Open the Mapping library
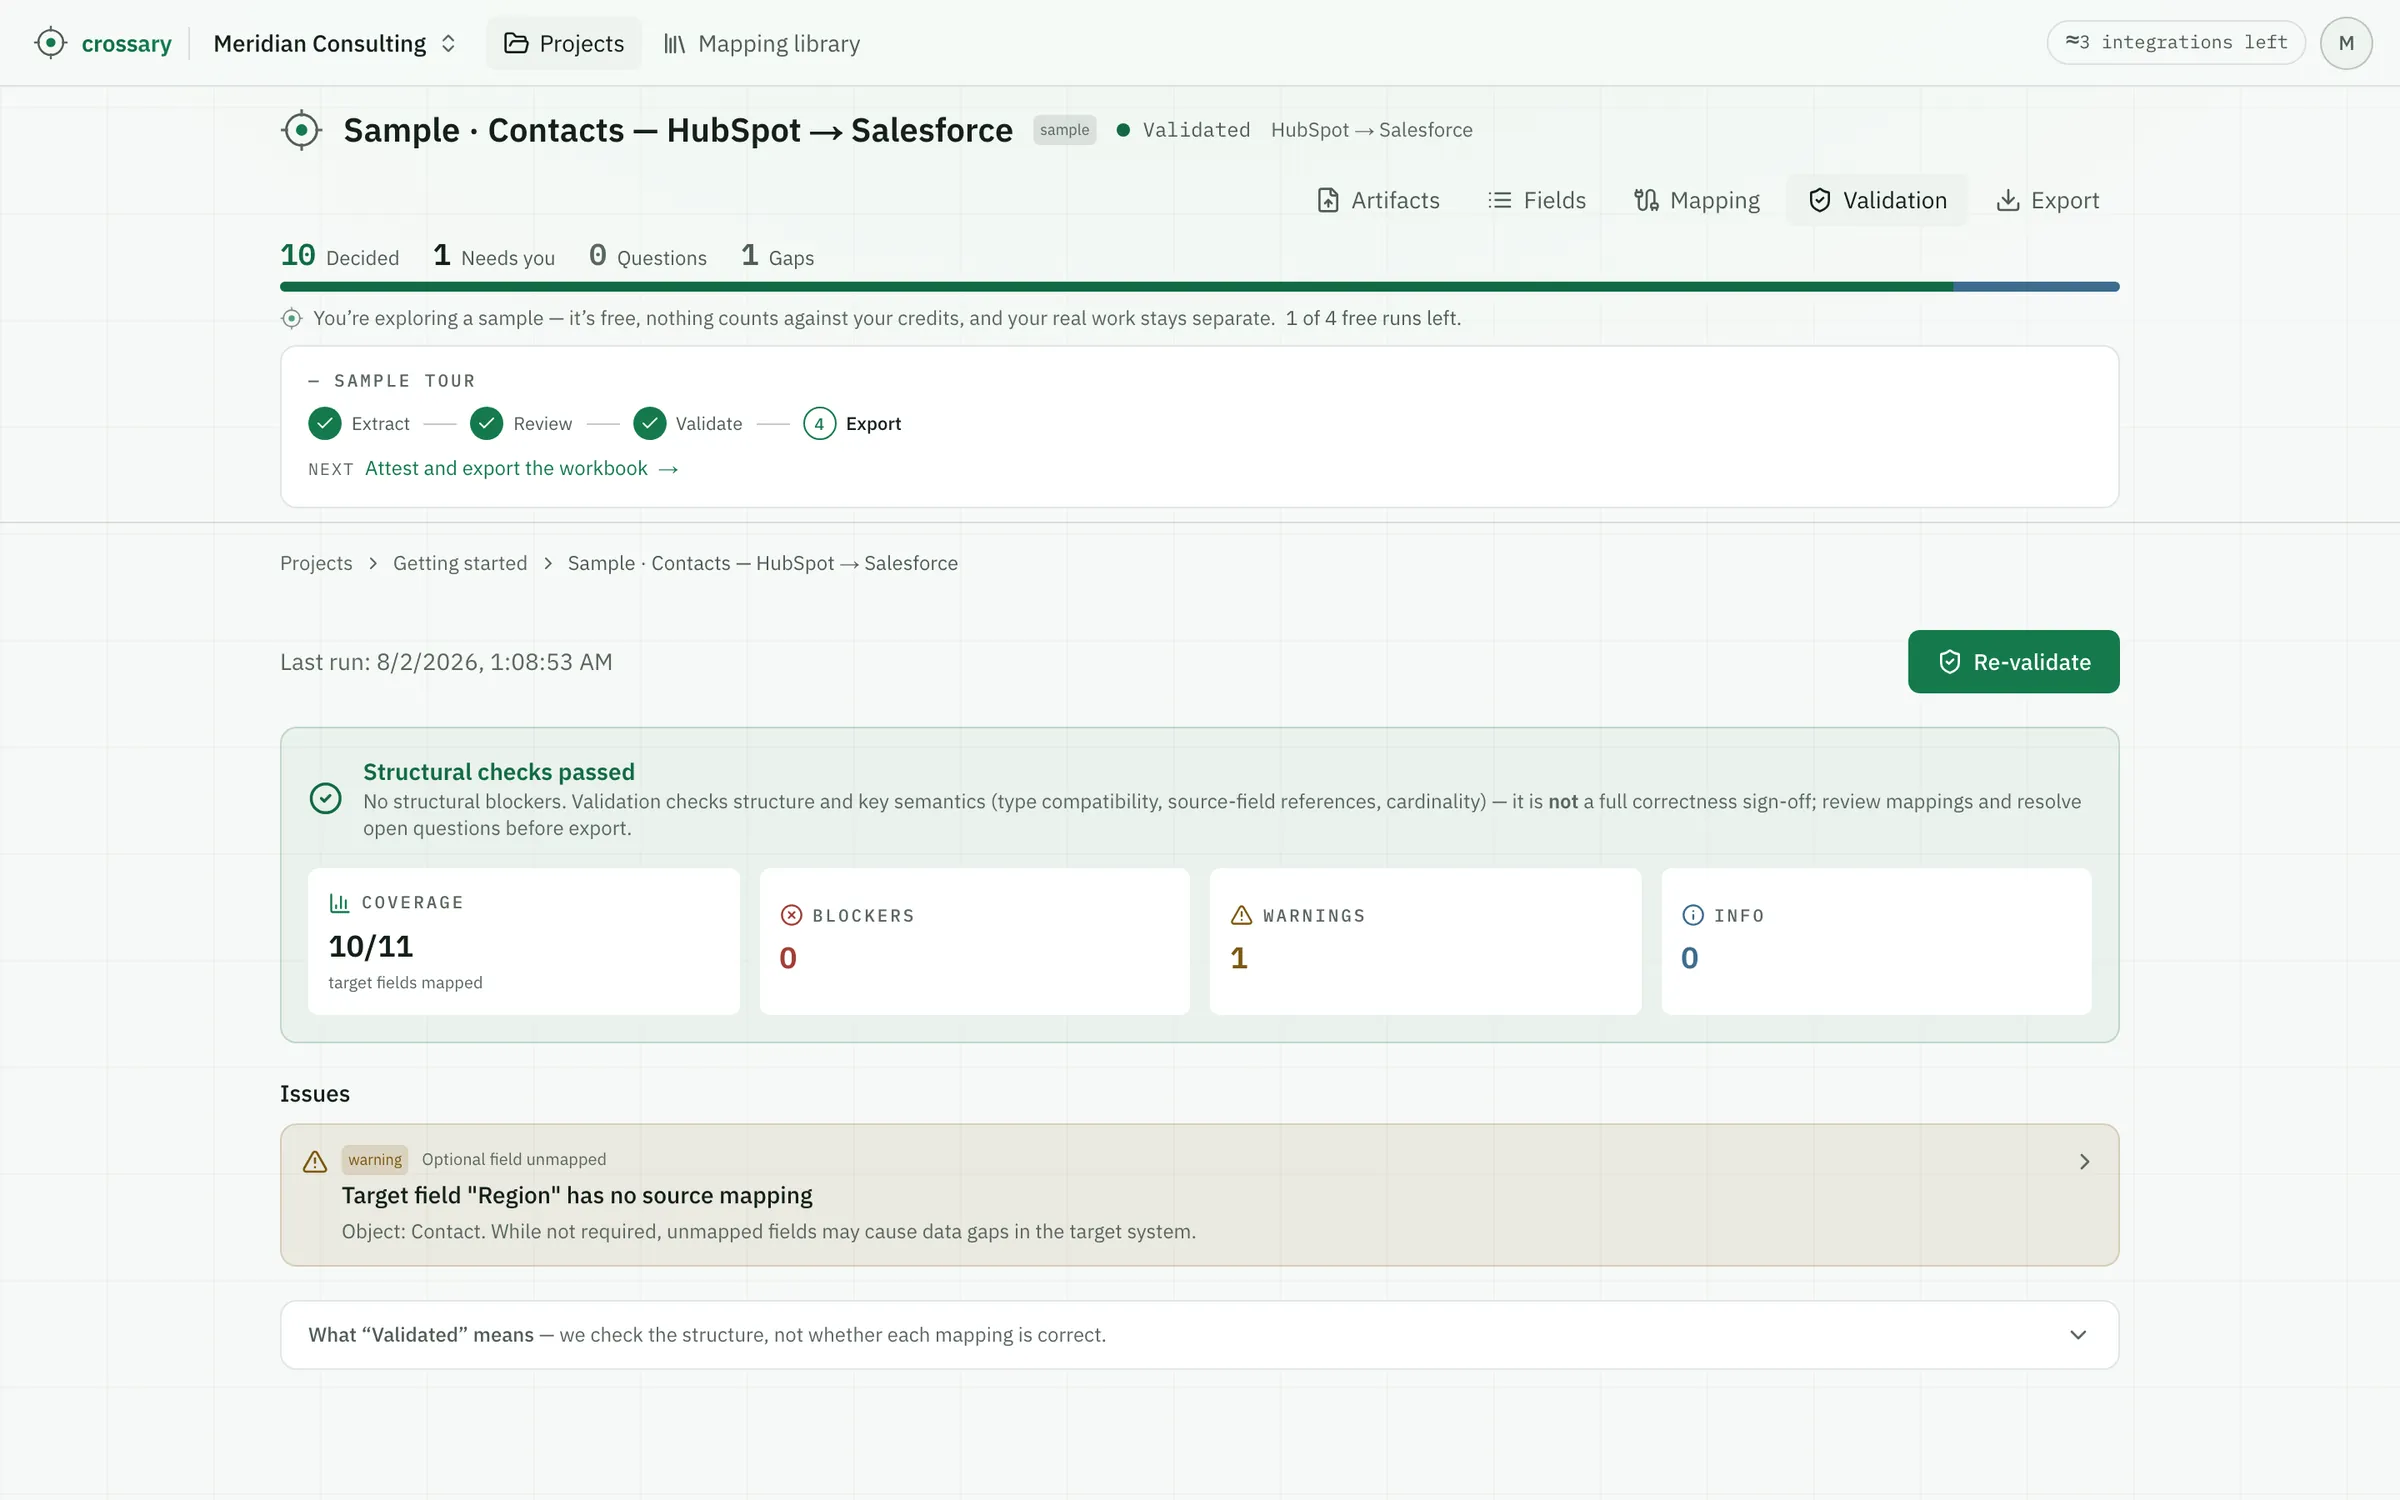This screenshot has width=2400, height=1500. click(762, 43)
